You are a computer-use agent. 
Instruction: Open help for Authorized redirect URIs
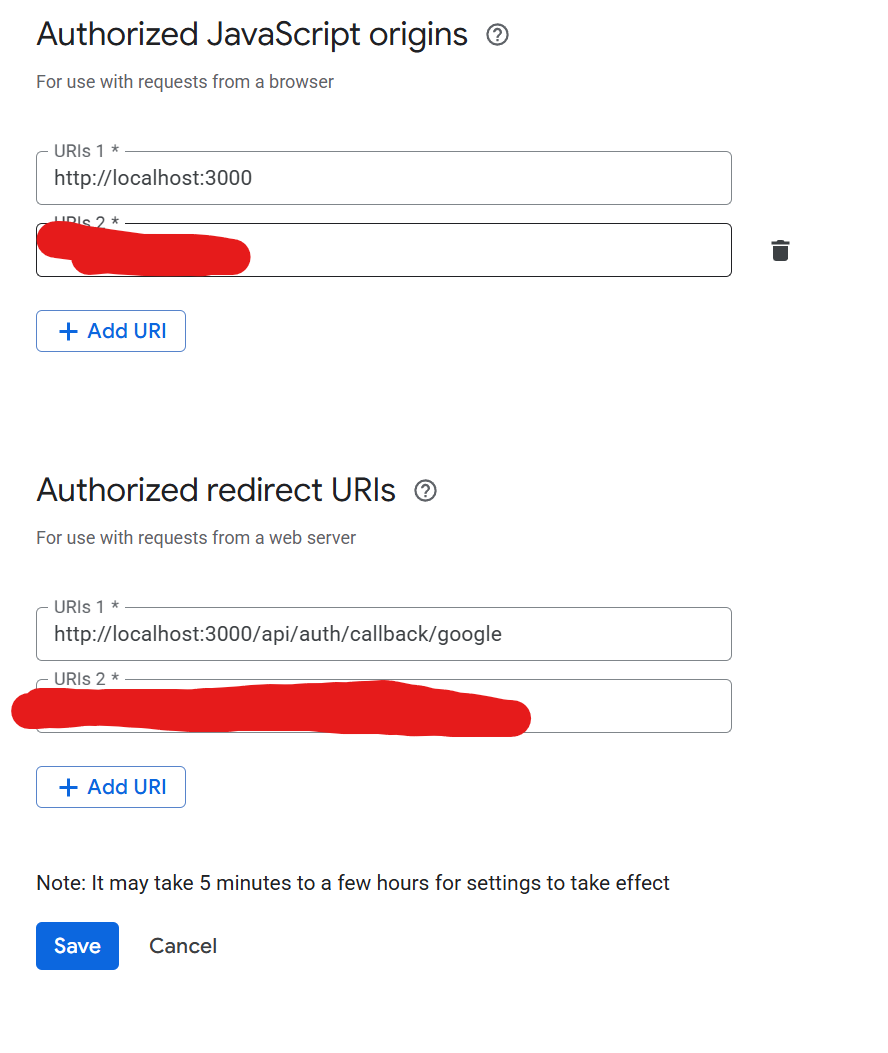tap(425, 491)
